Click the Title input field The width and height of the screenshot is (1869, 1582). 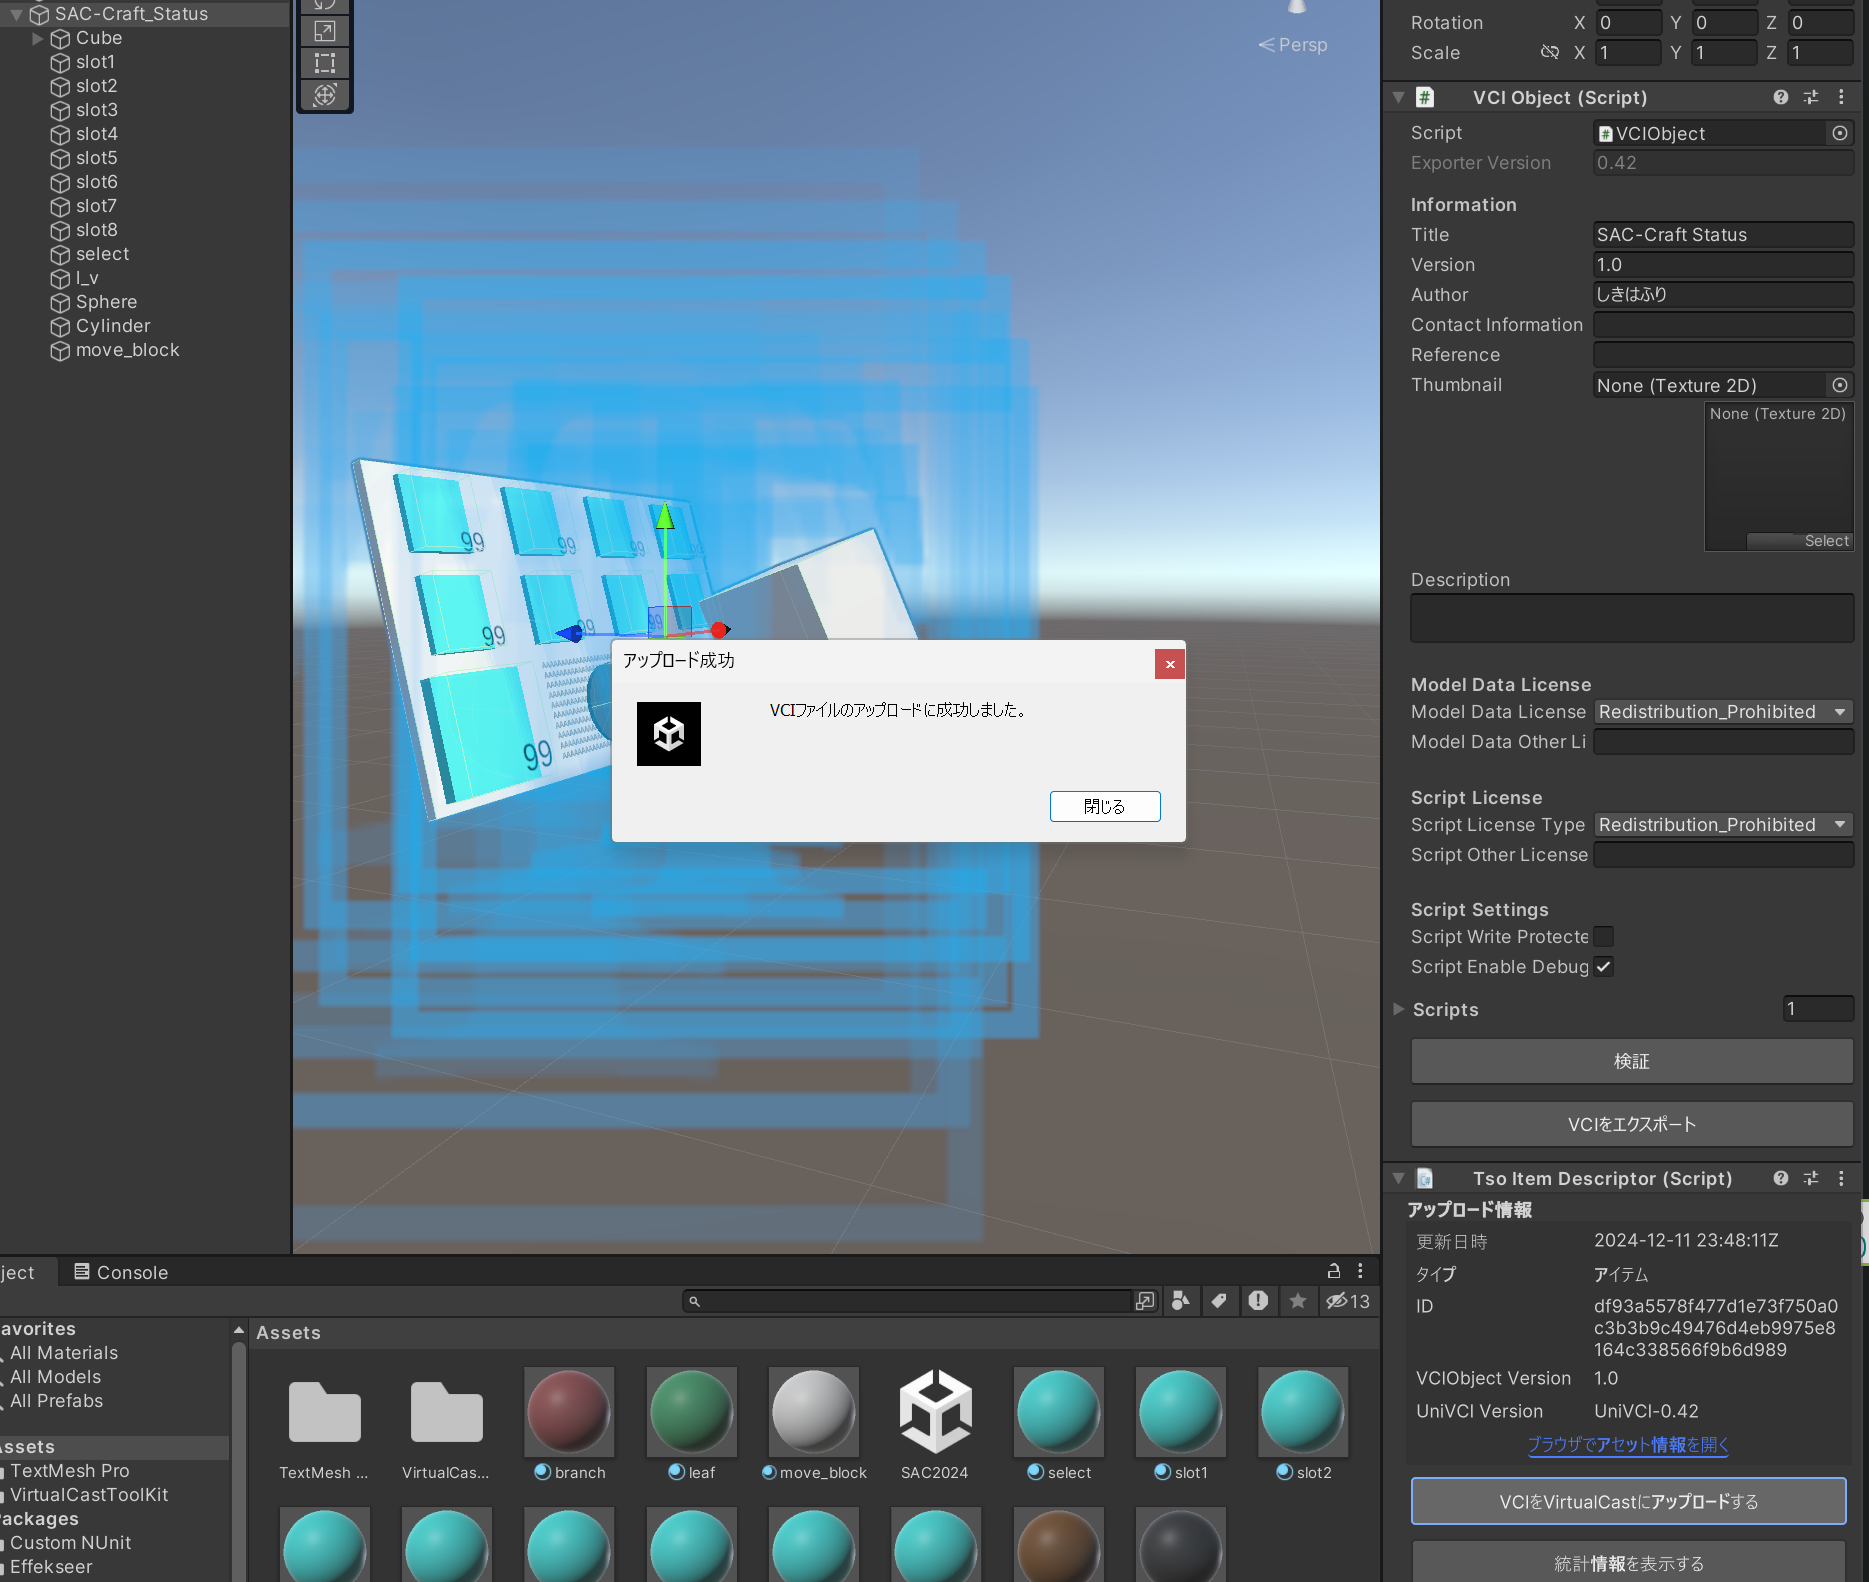pos(1723,235)
